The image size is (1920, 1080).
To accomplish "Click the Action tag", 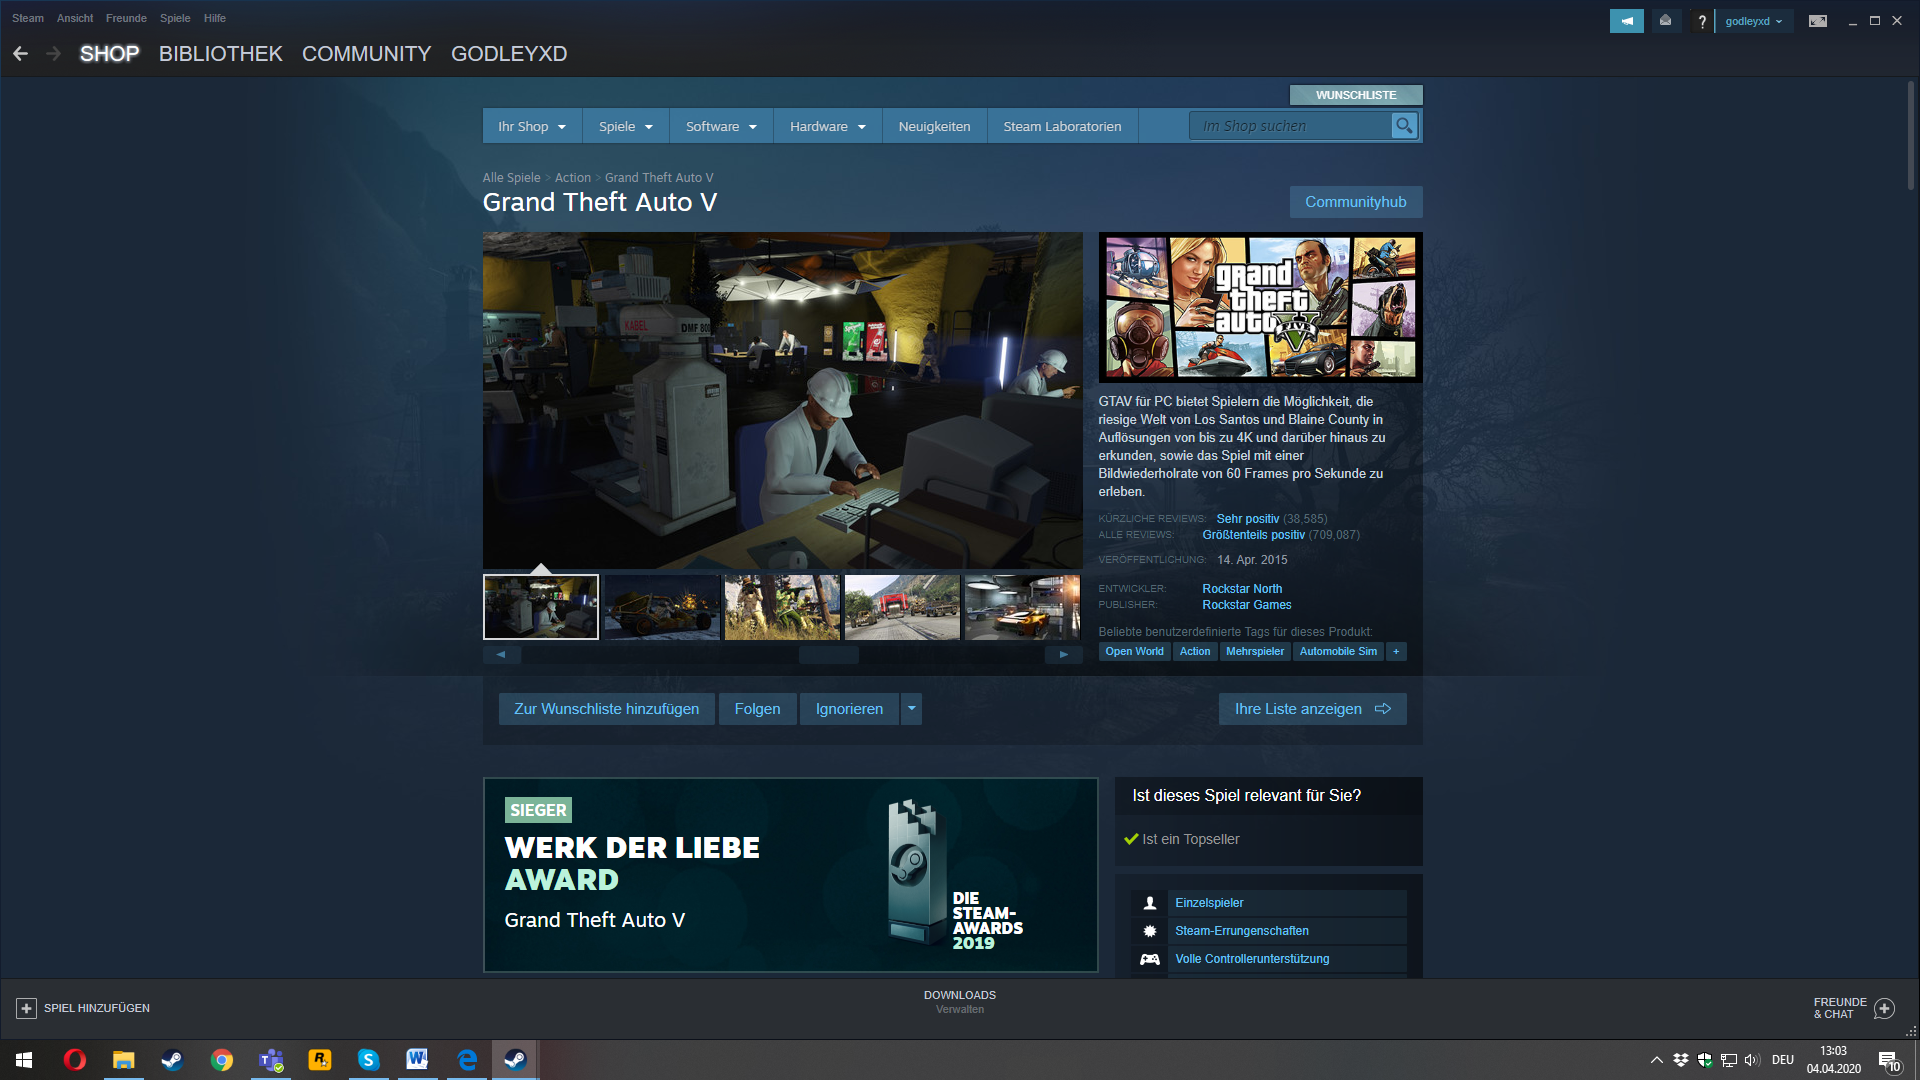I will (x=1194, y=652).
